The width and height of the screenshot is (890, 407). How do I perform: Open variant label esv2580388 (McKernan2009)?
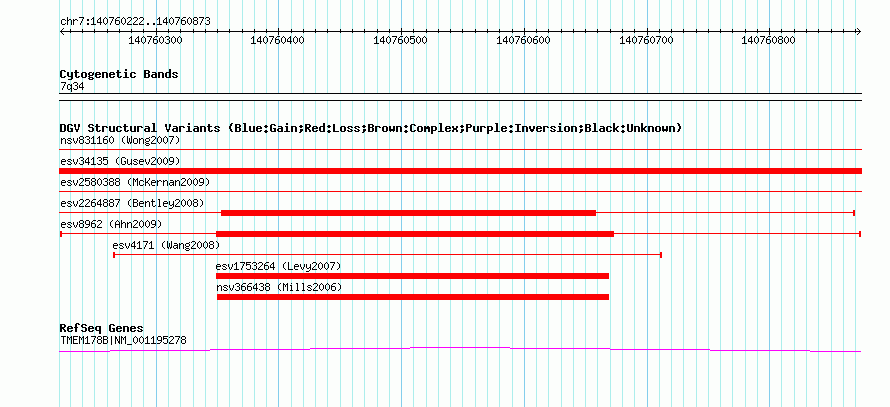tap(135, 182)
